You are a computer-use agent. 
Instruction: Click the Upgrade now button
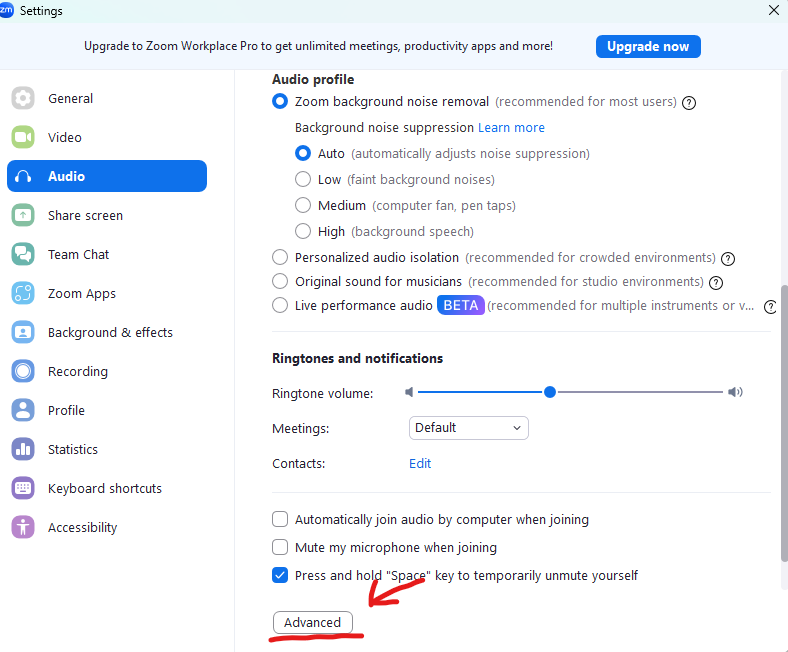click(648, 46)
